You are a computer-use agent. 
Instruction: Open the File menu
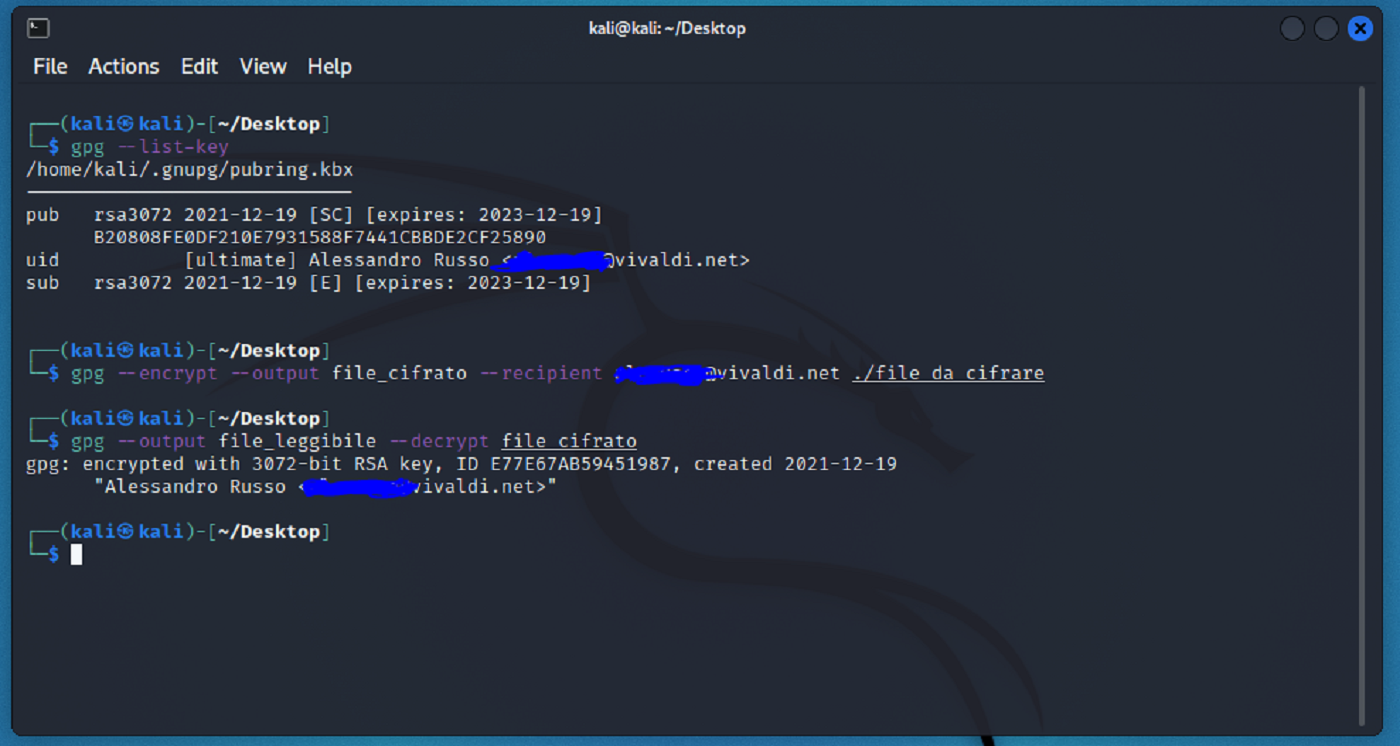(x=49, y=66)
